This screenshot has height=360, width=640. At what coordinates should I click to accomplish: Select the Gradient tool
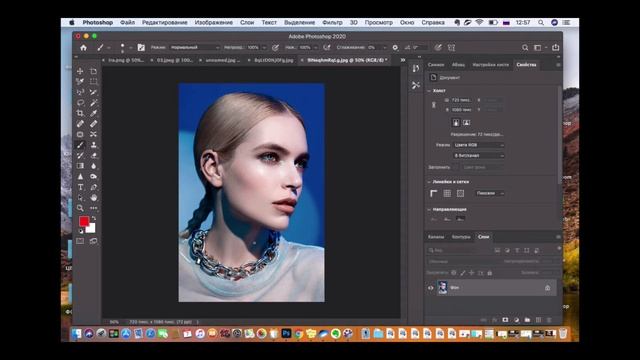click(80, 166)
